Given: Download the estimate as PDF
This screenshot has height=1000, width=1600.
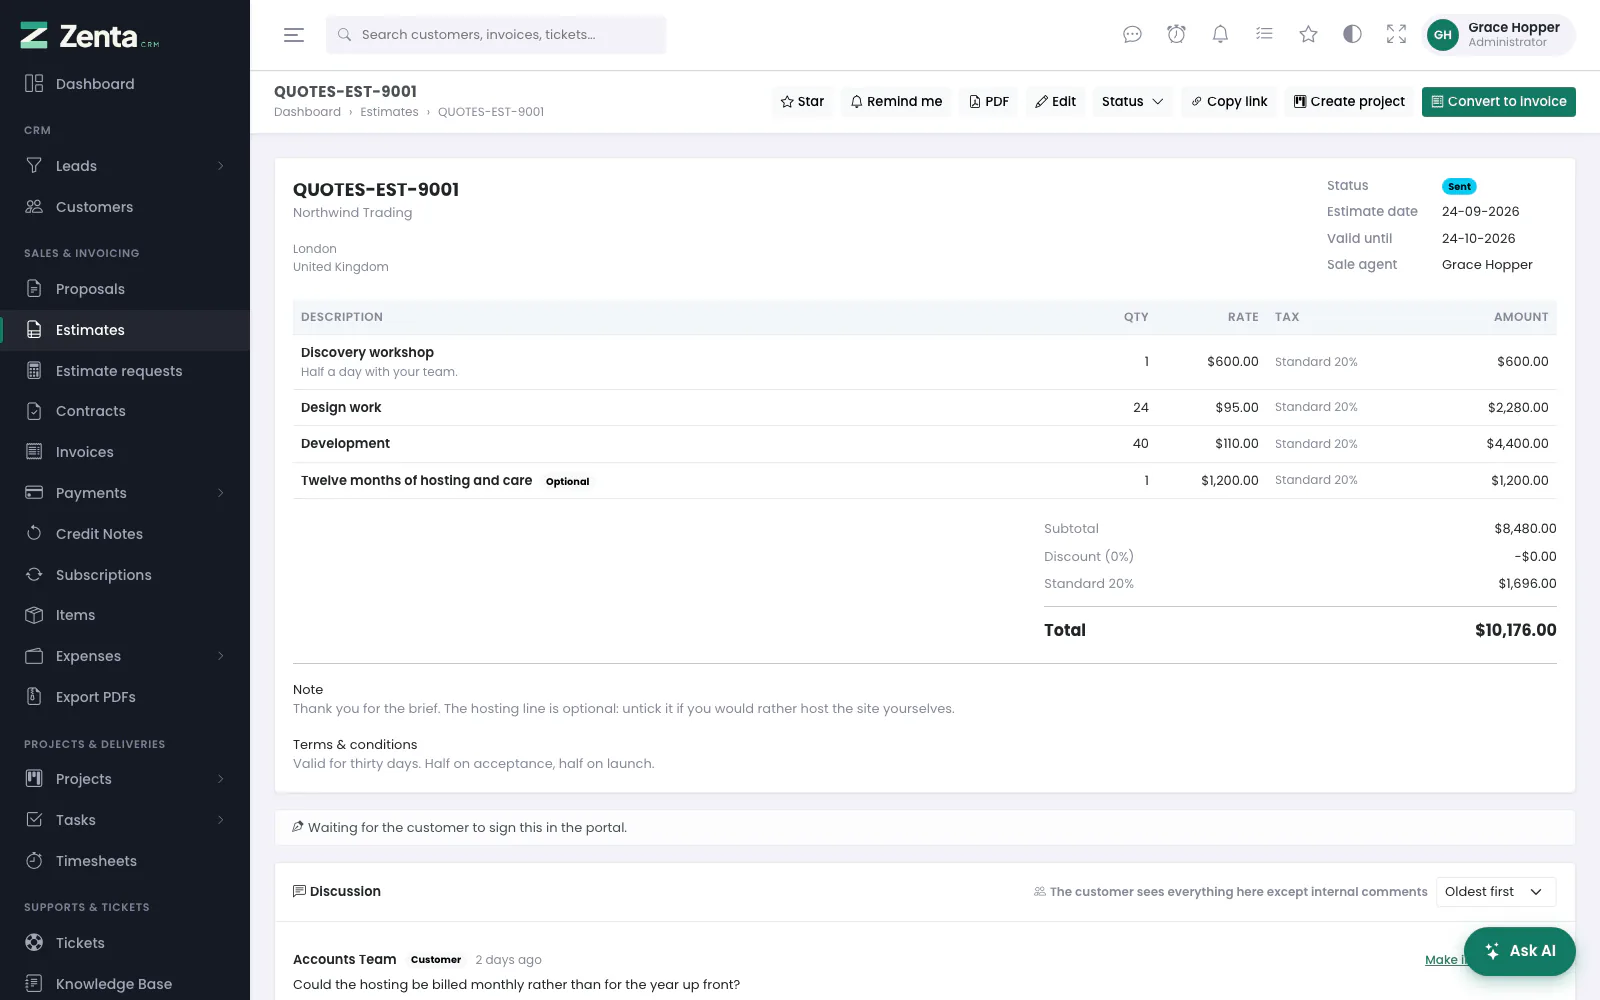Looking at the screenshot, I should (988, 102).
